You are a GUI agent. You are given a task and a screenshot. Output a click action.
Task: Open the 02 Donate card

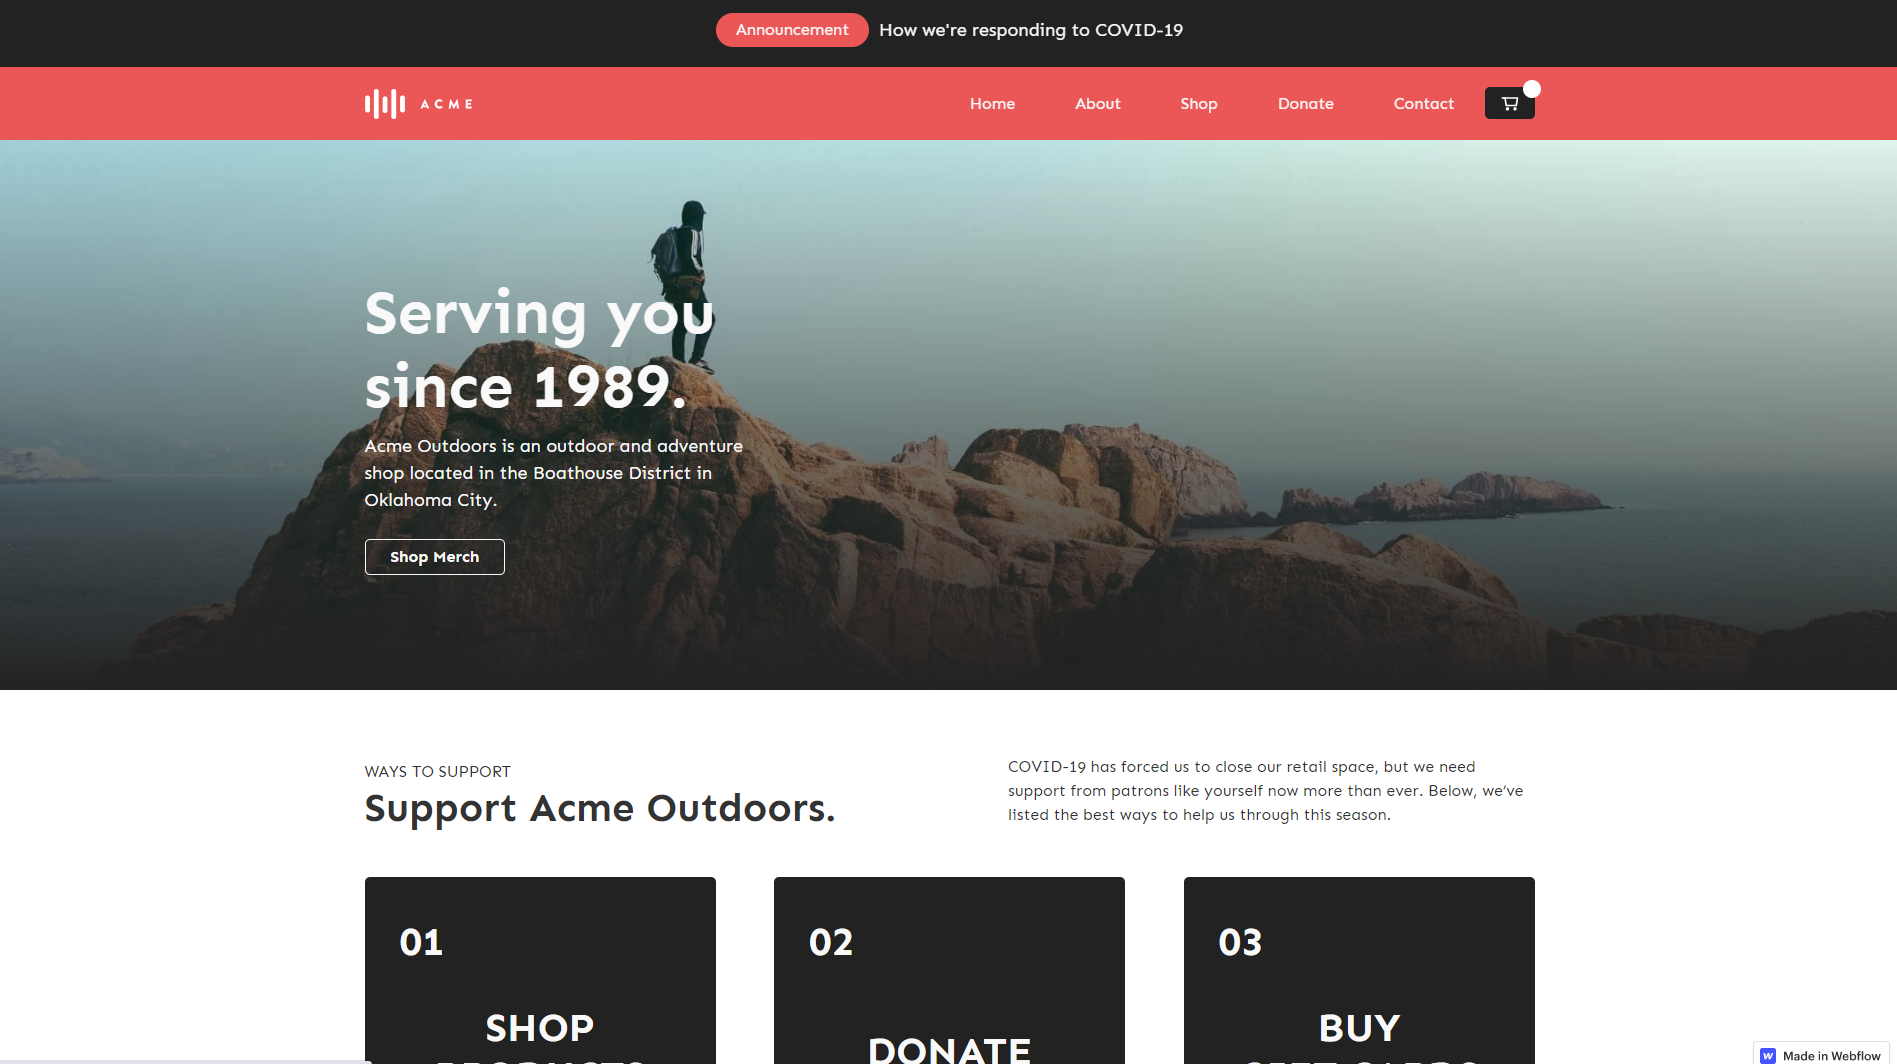coord(949,970)
